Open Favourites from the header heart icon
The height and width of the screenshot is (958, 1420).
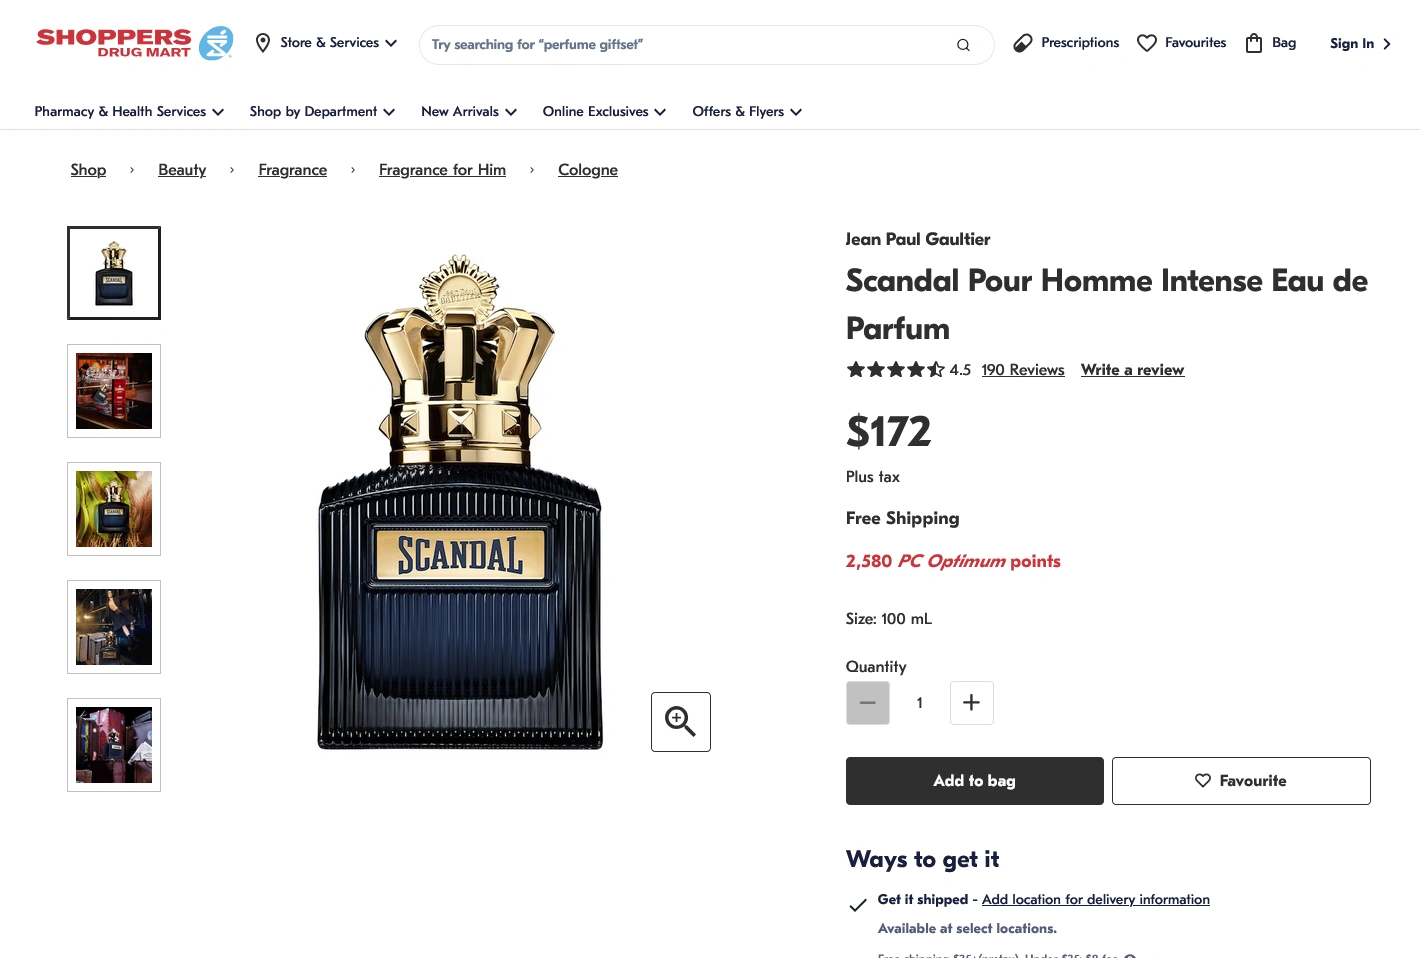(1147, 43)
